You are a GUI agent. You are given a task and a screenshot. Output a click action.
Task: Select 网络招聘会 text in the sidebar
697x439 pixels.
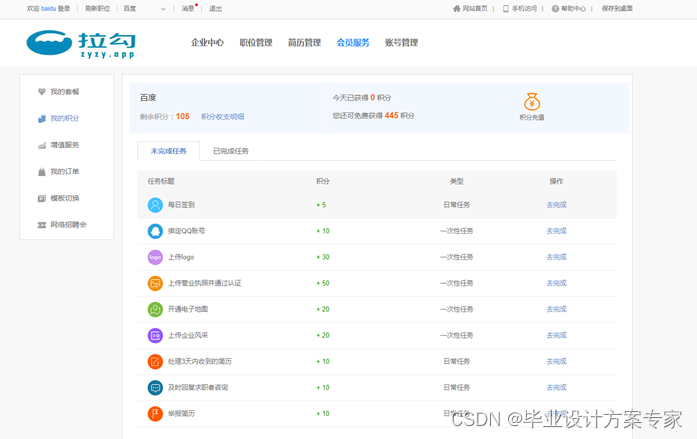point(68,225)
